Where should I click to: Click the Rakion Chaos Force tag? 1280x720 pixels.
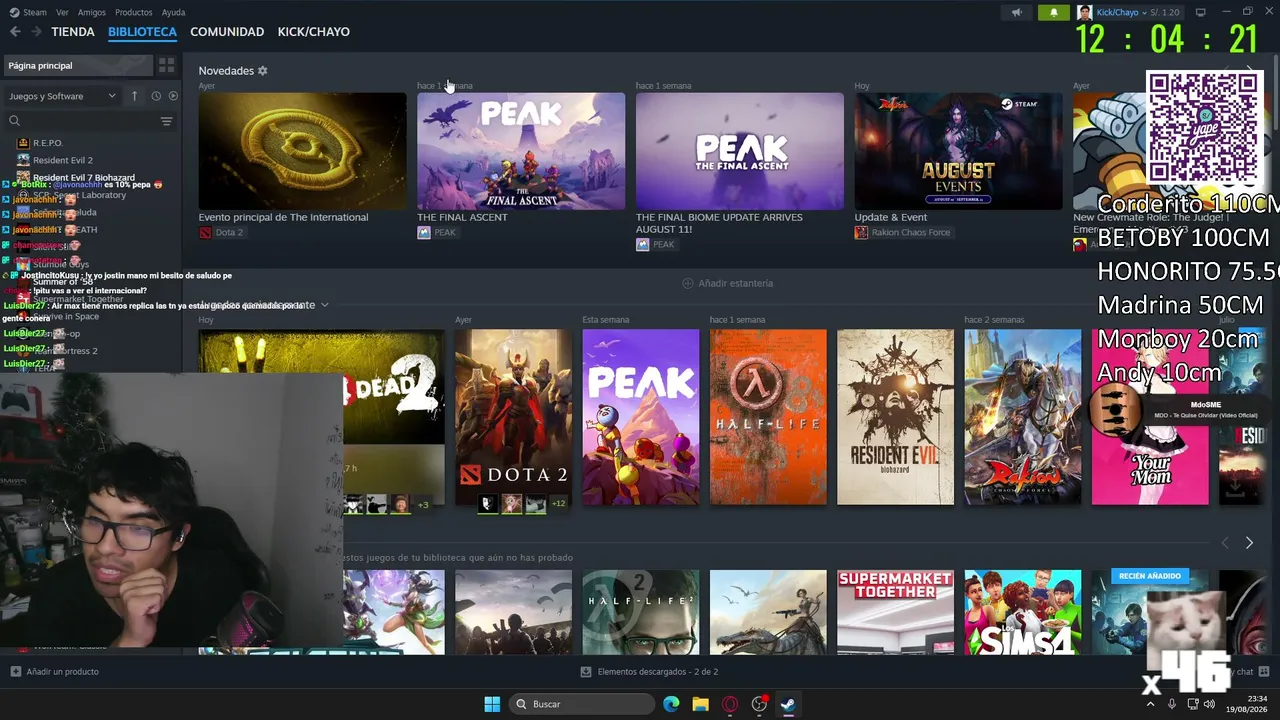point(903,232)
